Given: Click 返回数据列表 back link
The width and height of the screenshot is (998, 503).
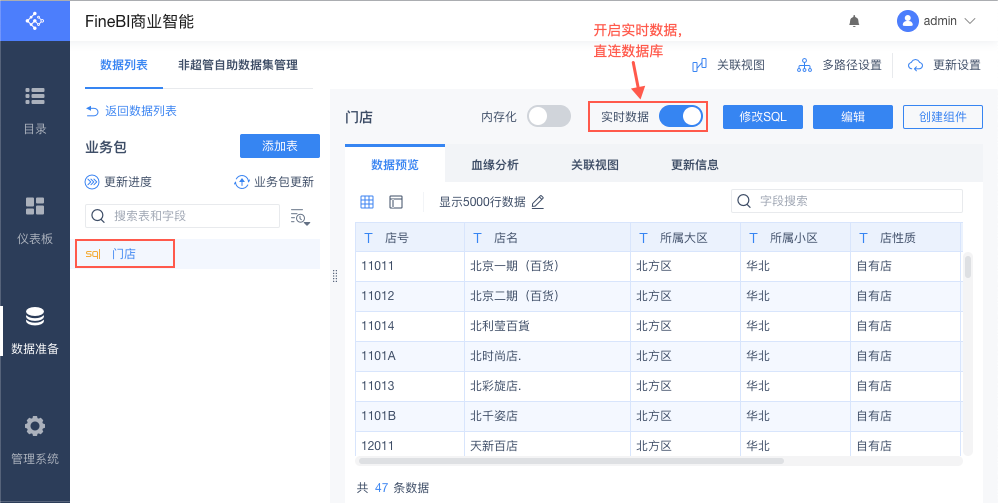Looking at the screenshot, I should tap(132, 111).
